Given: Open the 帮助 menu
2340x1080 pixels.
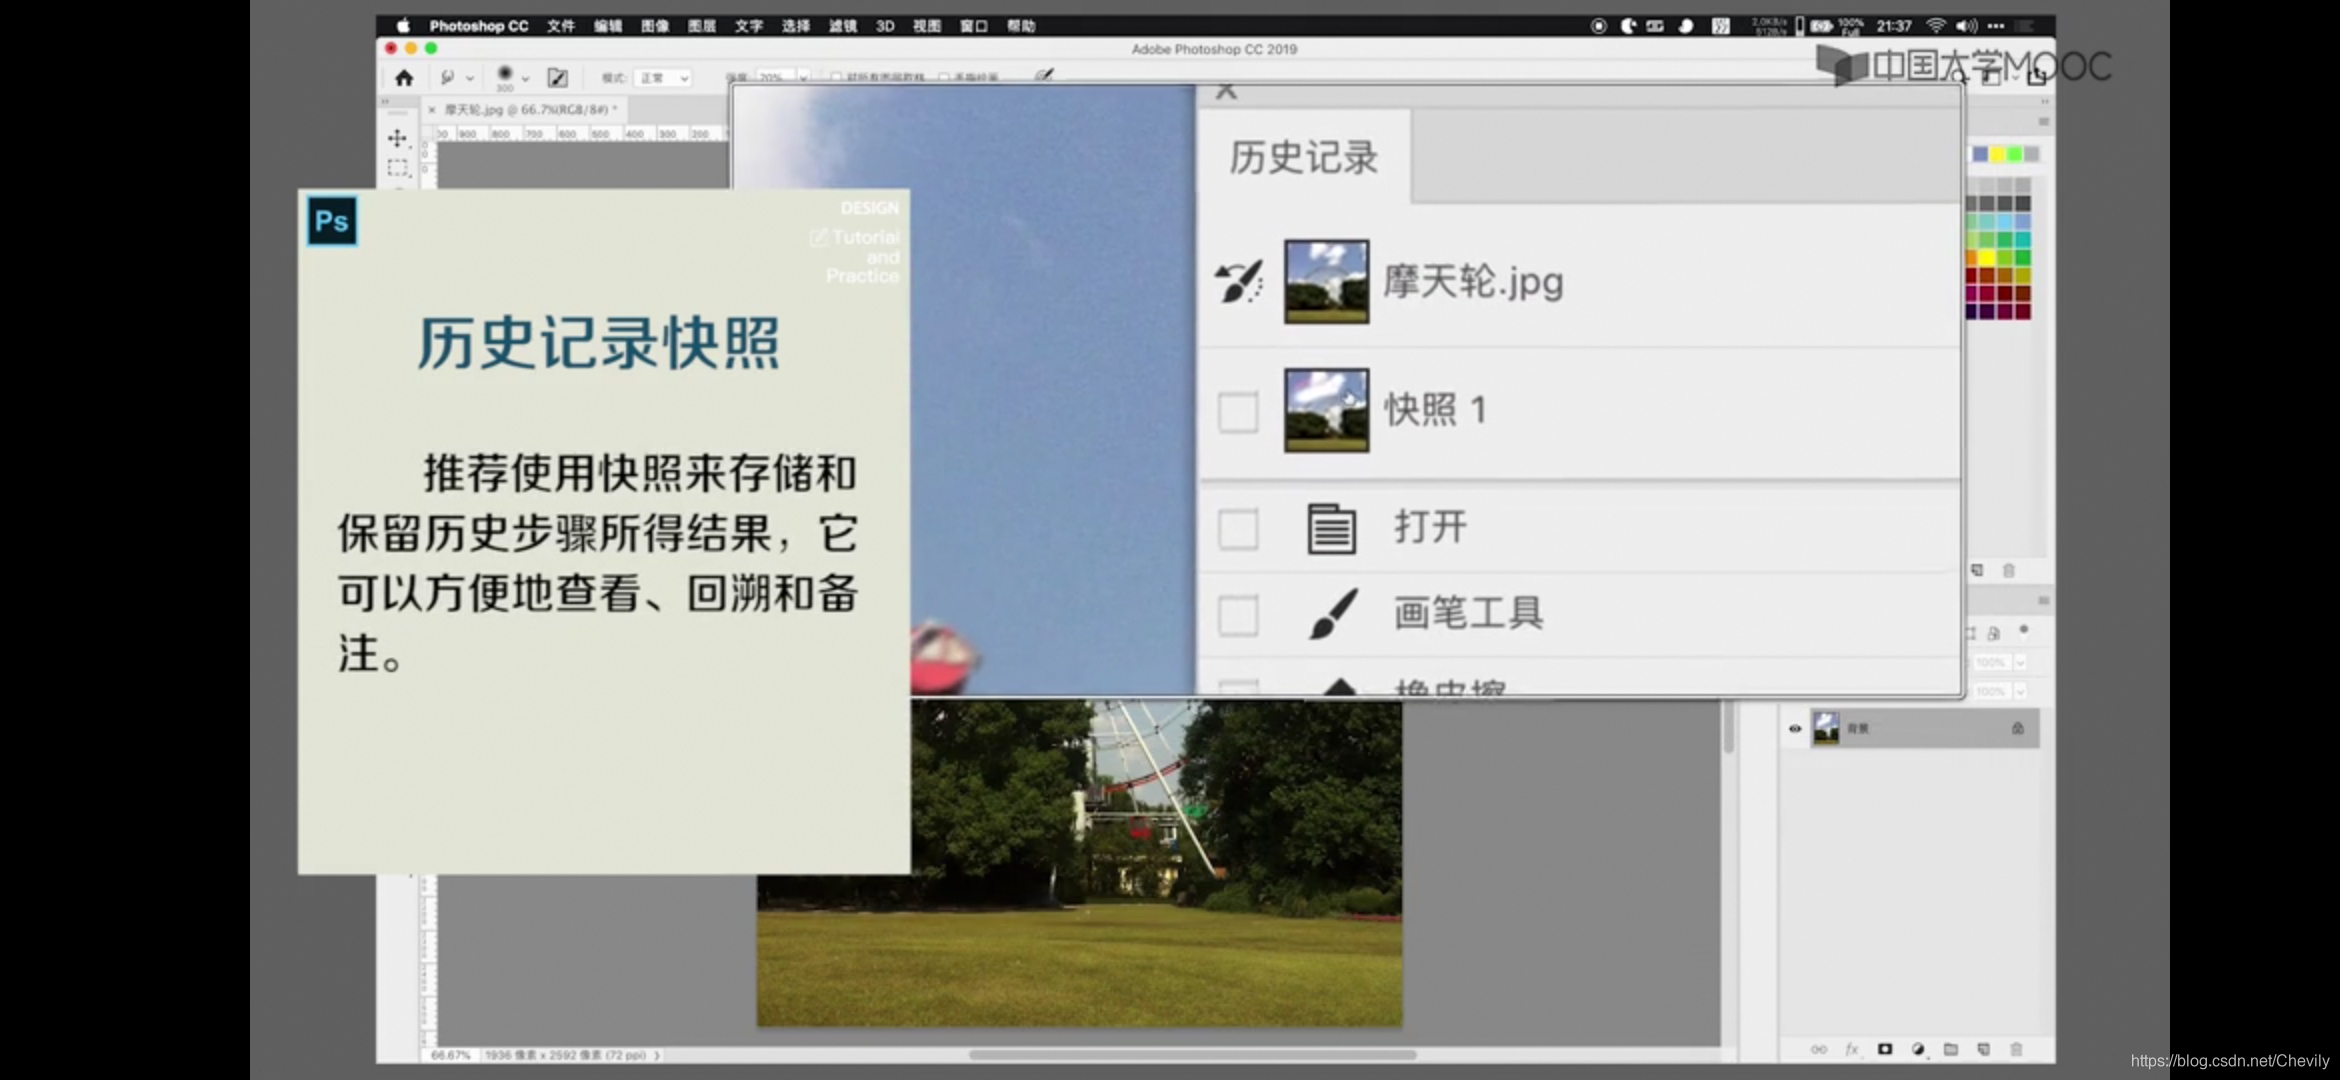Looking at the screenshot, I should 1020,26.
